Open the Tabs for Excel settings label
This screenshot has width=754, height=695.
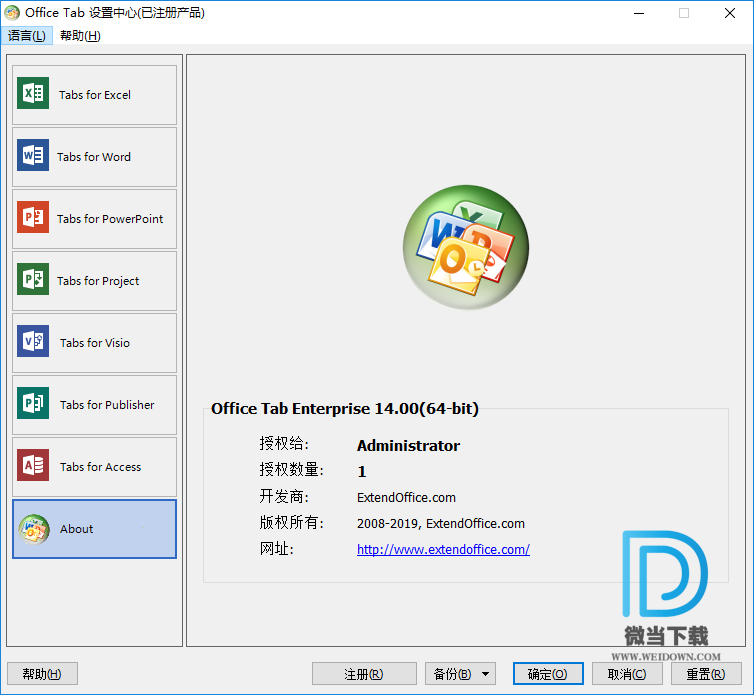click(x=95, y=95)
